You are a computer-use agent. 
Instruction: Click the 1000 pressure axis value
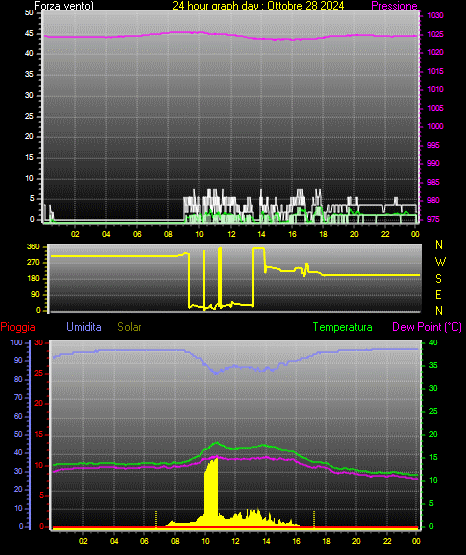[435, 126]
